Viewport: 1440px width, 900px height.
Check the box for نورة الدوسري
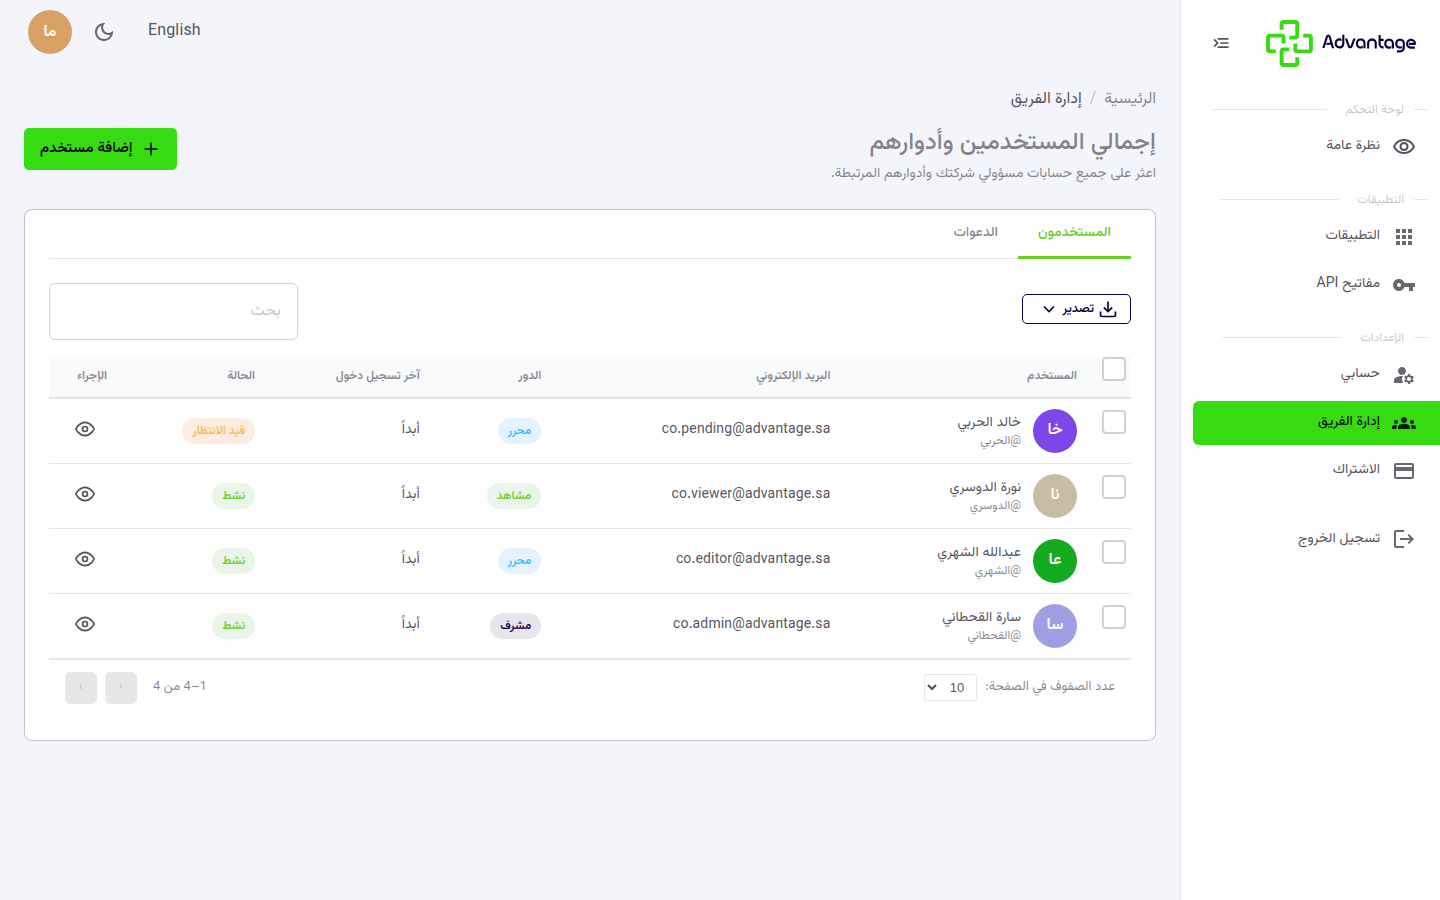coord(1114,487)
